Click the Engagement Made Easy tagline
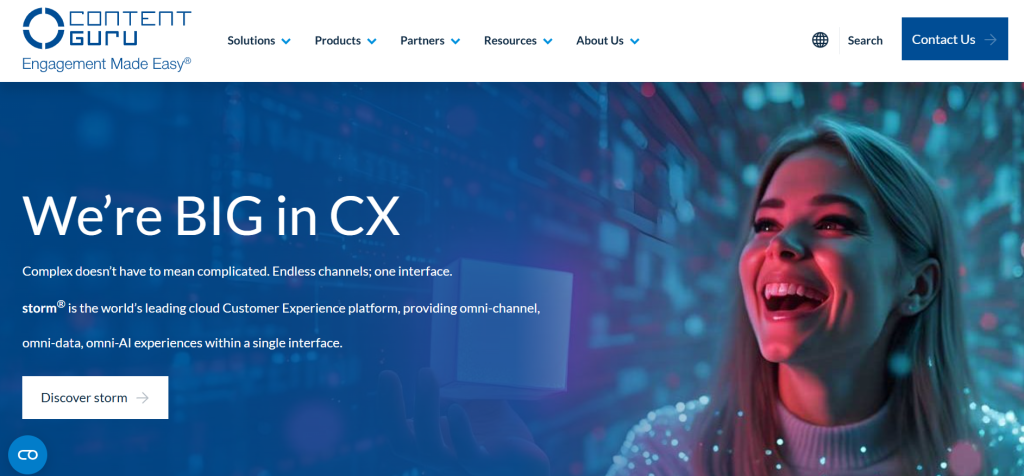The width and height of the screenshot is (1024, 476). point(106,64)
